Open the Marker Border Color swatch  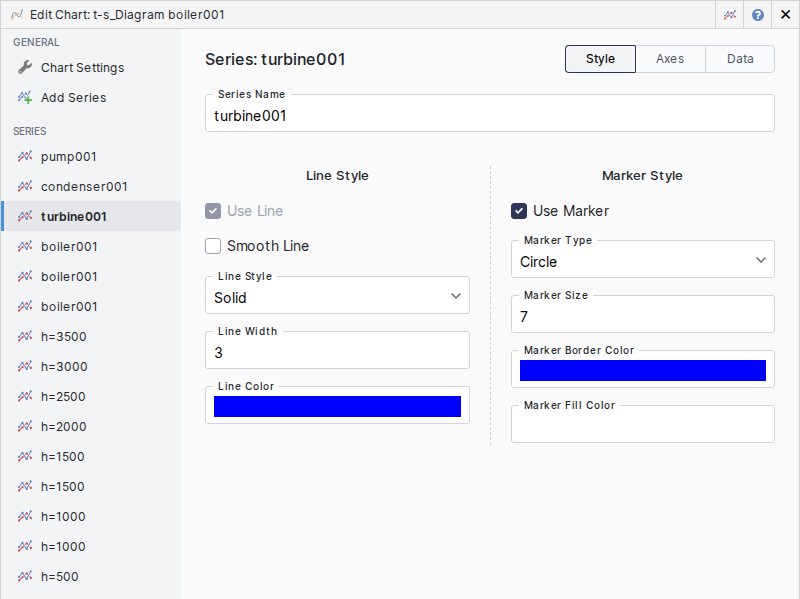[x=642, y=371]
